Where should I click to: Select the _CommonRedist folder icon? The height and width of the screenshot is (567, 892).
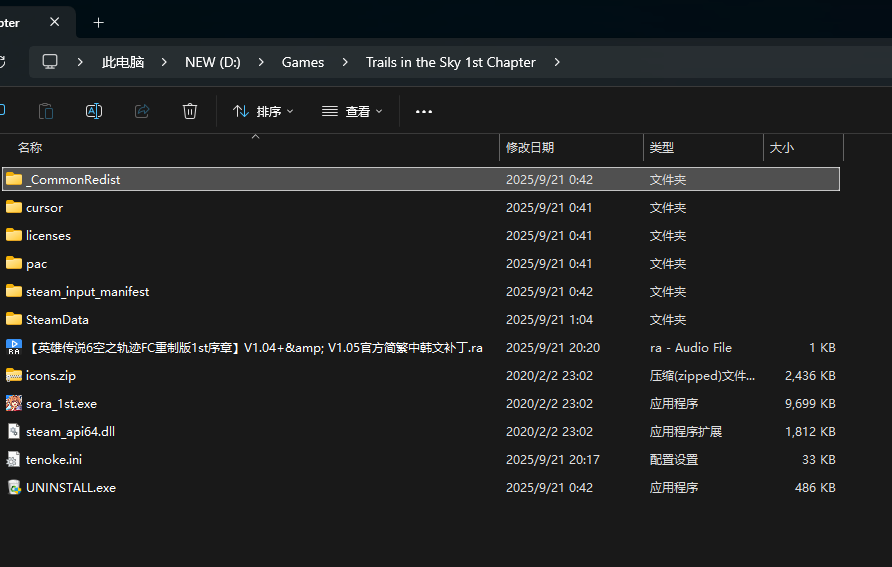point(14,179)
